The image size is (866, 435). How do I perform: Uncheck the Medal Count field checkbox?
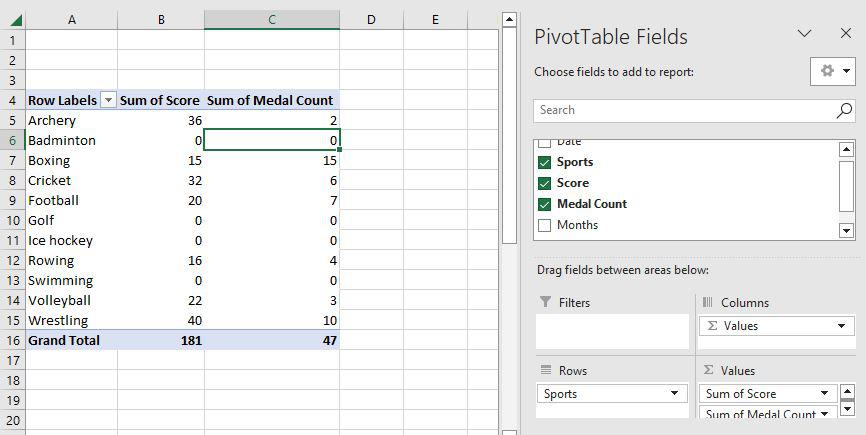point(544,204)
